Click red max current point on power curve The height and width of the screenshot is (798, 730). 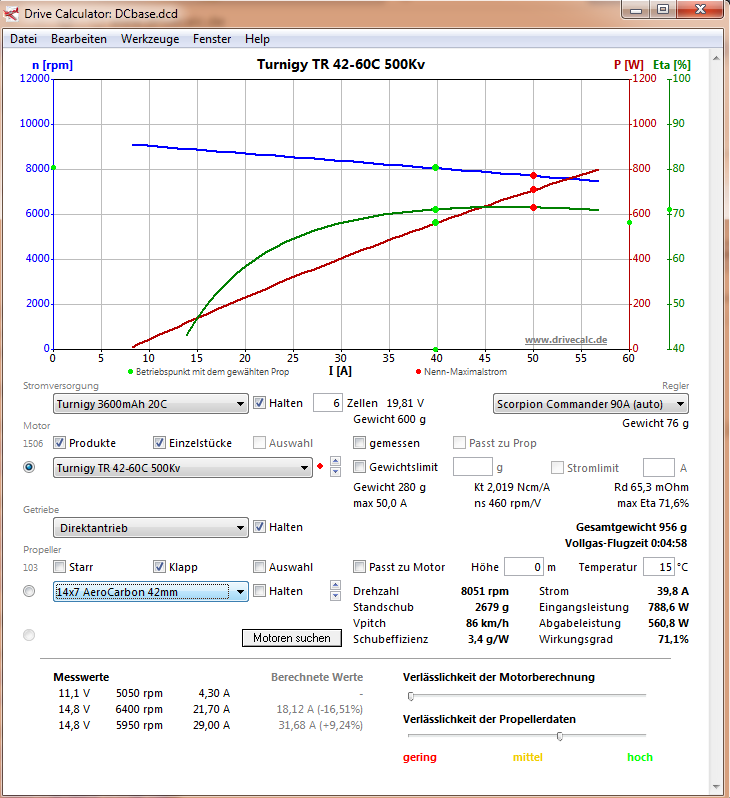point(534,189)
